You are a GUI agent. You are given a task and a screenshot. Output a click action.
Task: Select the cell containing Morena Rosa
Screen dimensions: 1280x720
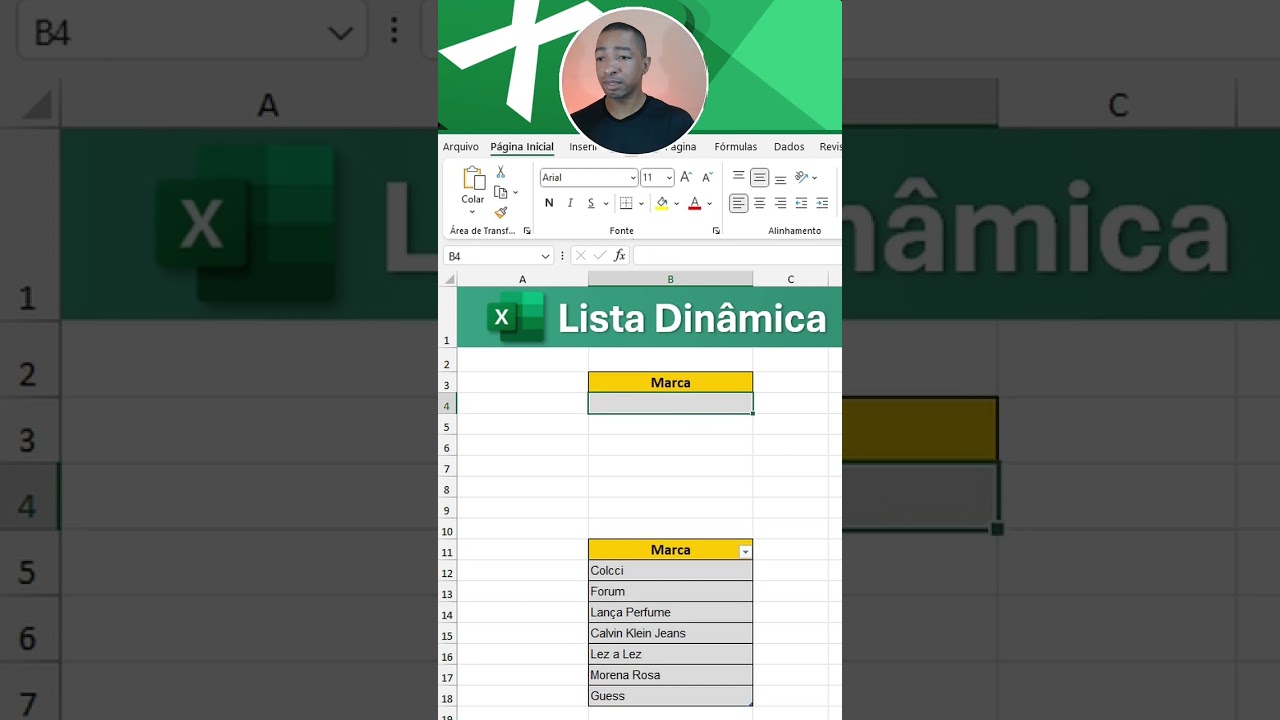[670, 675]
